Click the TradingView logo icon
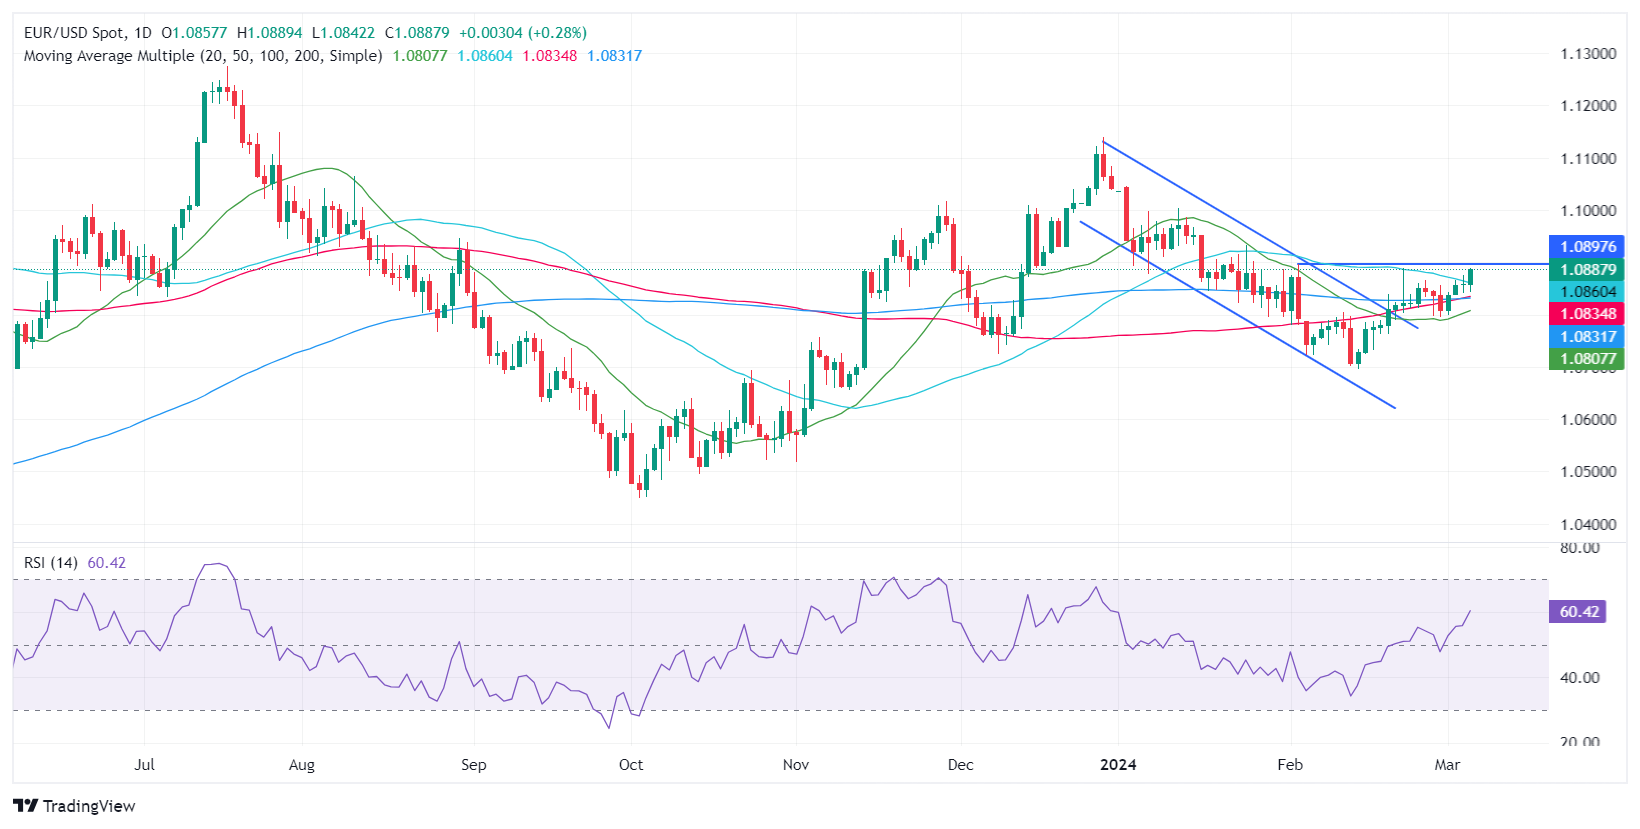1640x829 pixels. (x=26, y=806)
